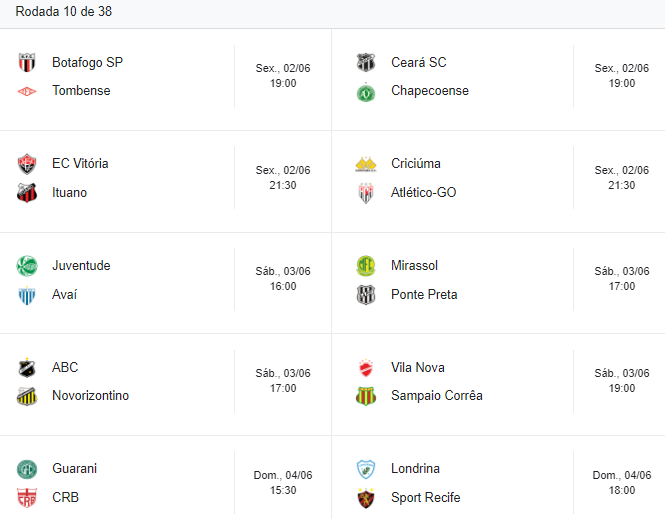The image size is (665, 519).
Task: Click the Chapecoense team crest
Action: [x=366, y=92]
